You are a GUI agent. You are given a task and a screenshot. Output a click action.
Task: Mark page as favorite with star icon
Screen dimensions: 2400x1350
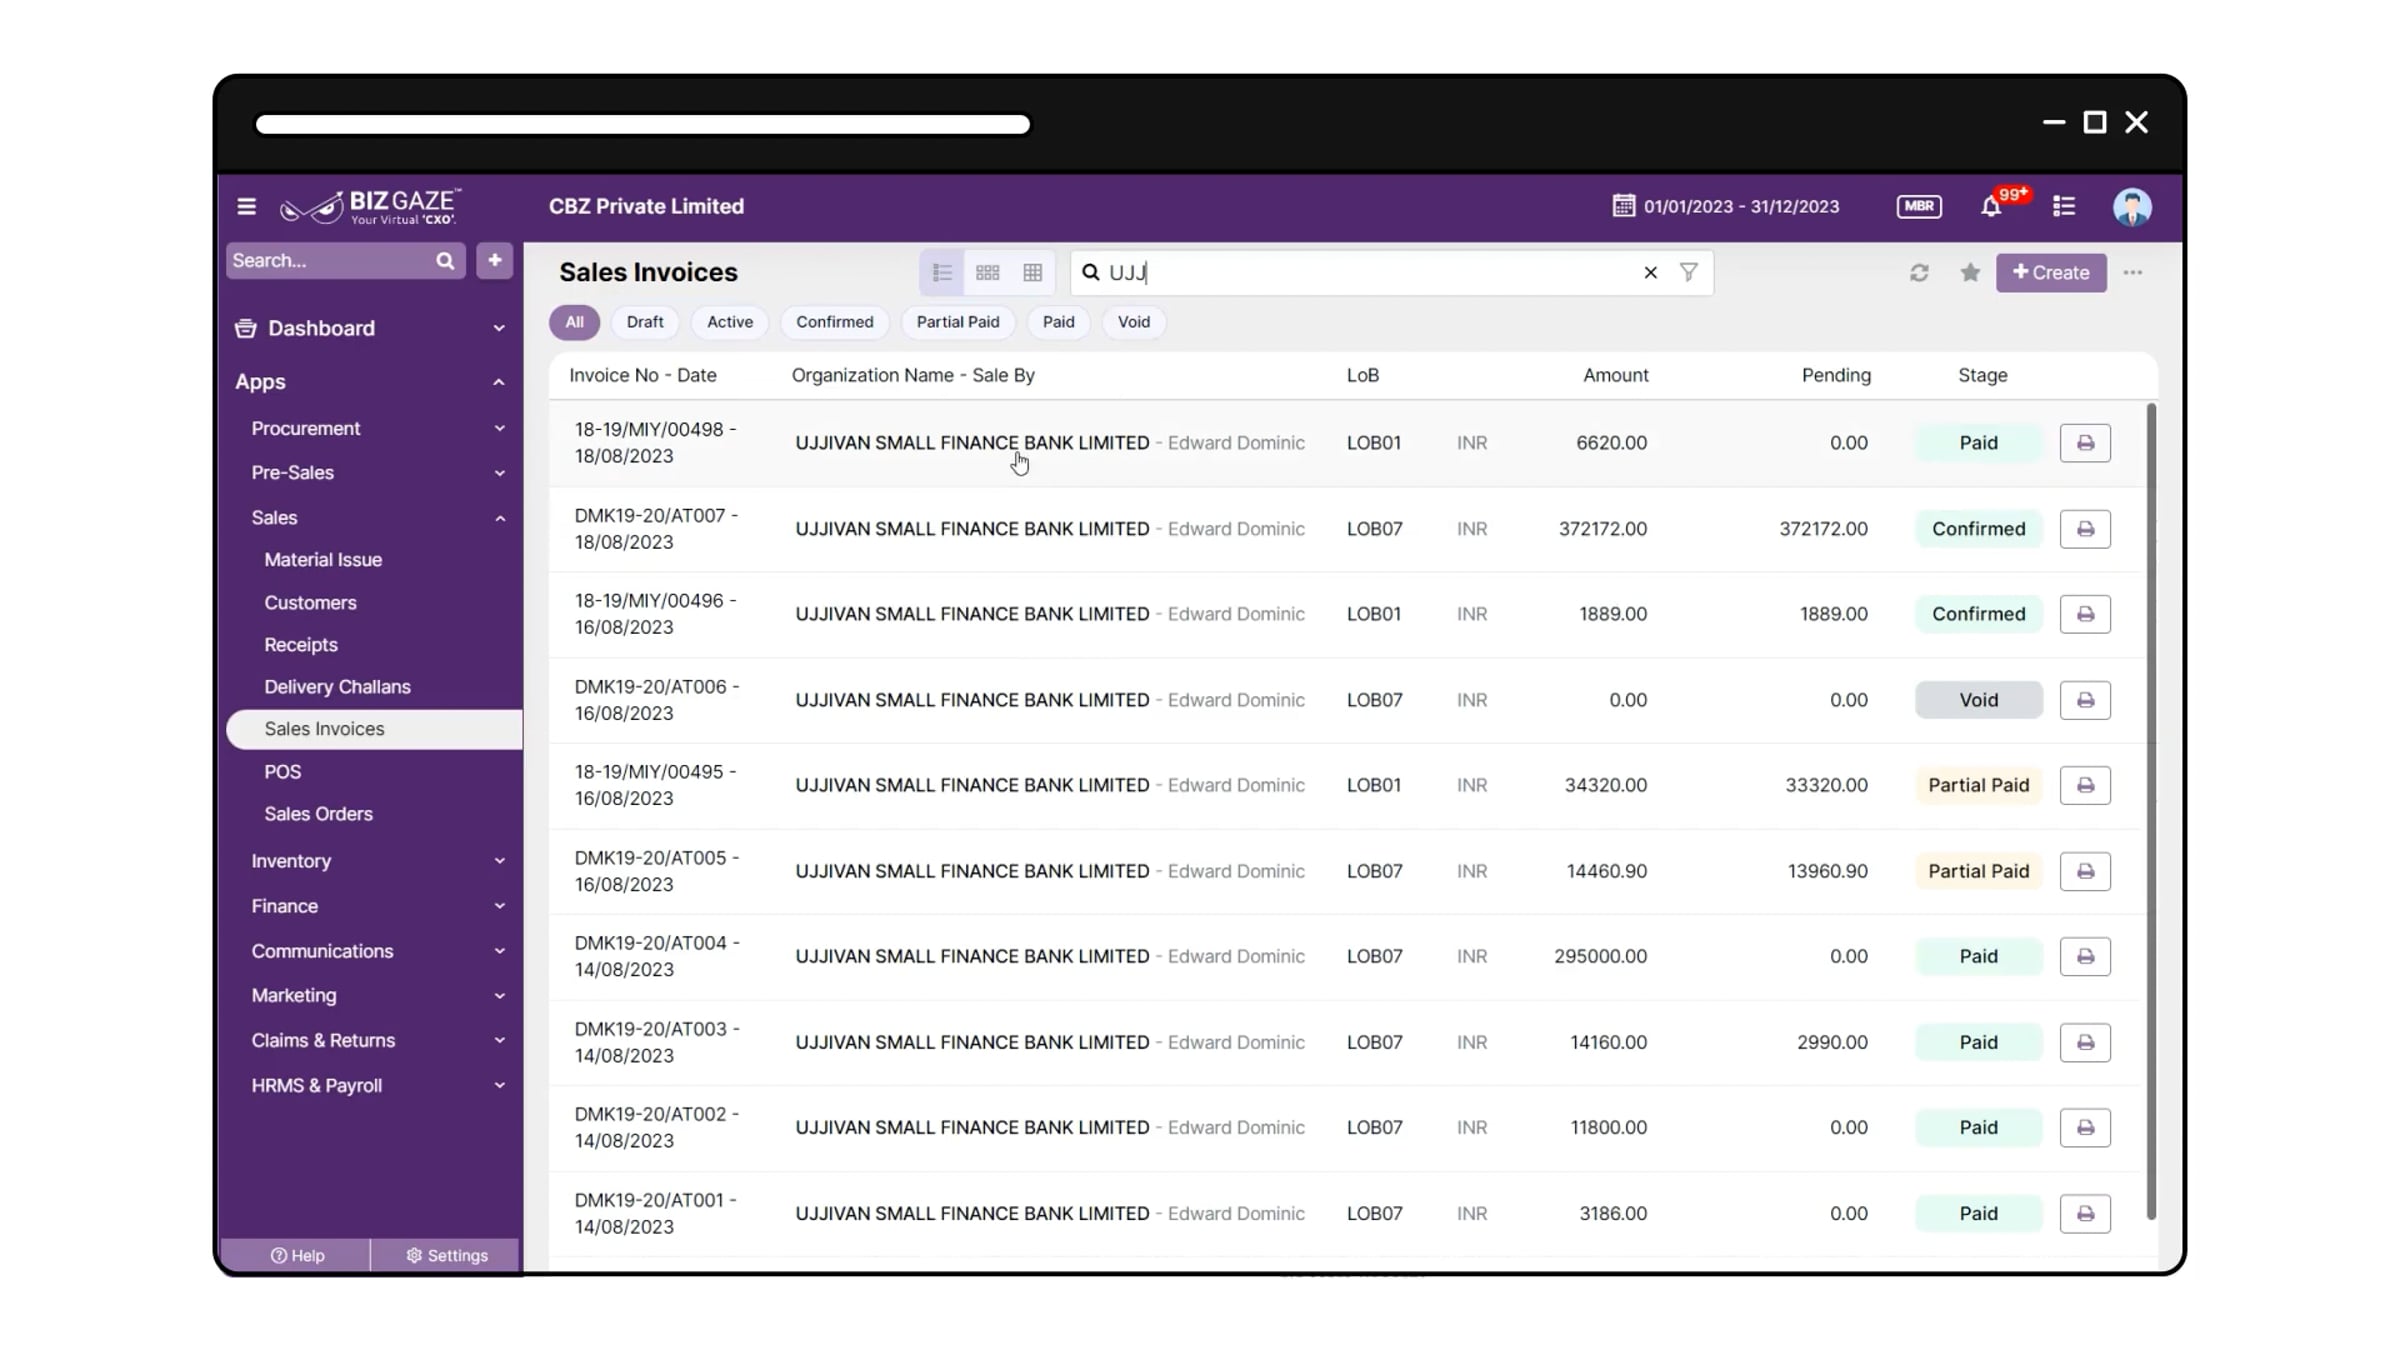click(x=1969, y=273)
